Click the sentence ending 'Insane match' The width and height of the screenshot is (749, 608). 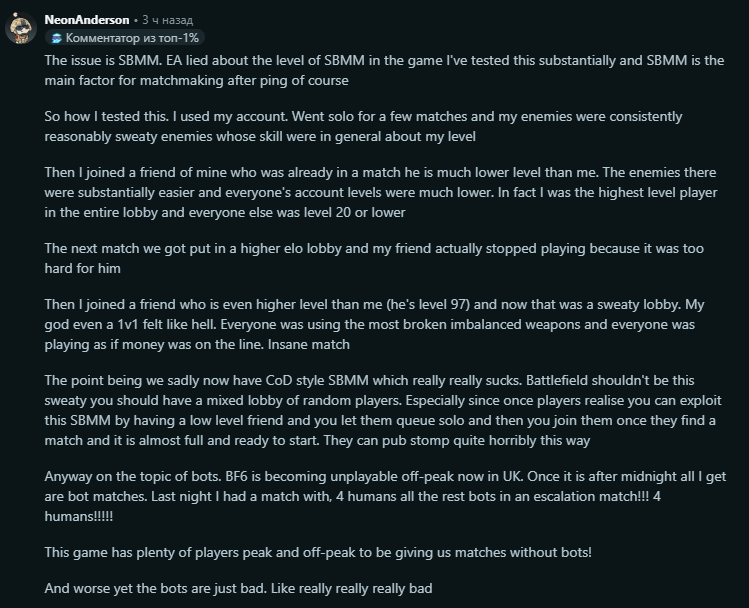point(309,344)
